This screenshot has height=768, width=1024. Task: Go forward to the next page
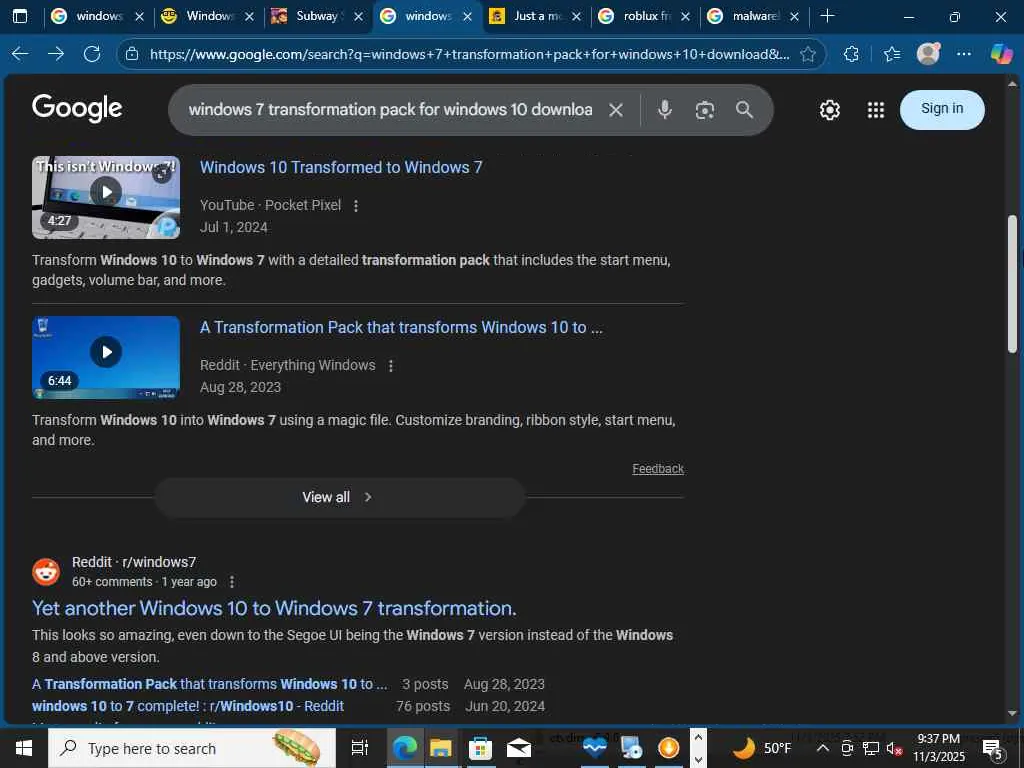click(x=56, y=54)
